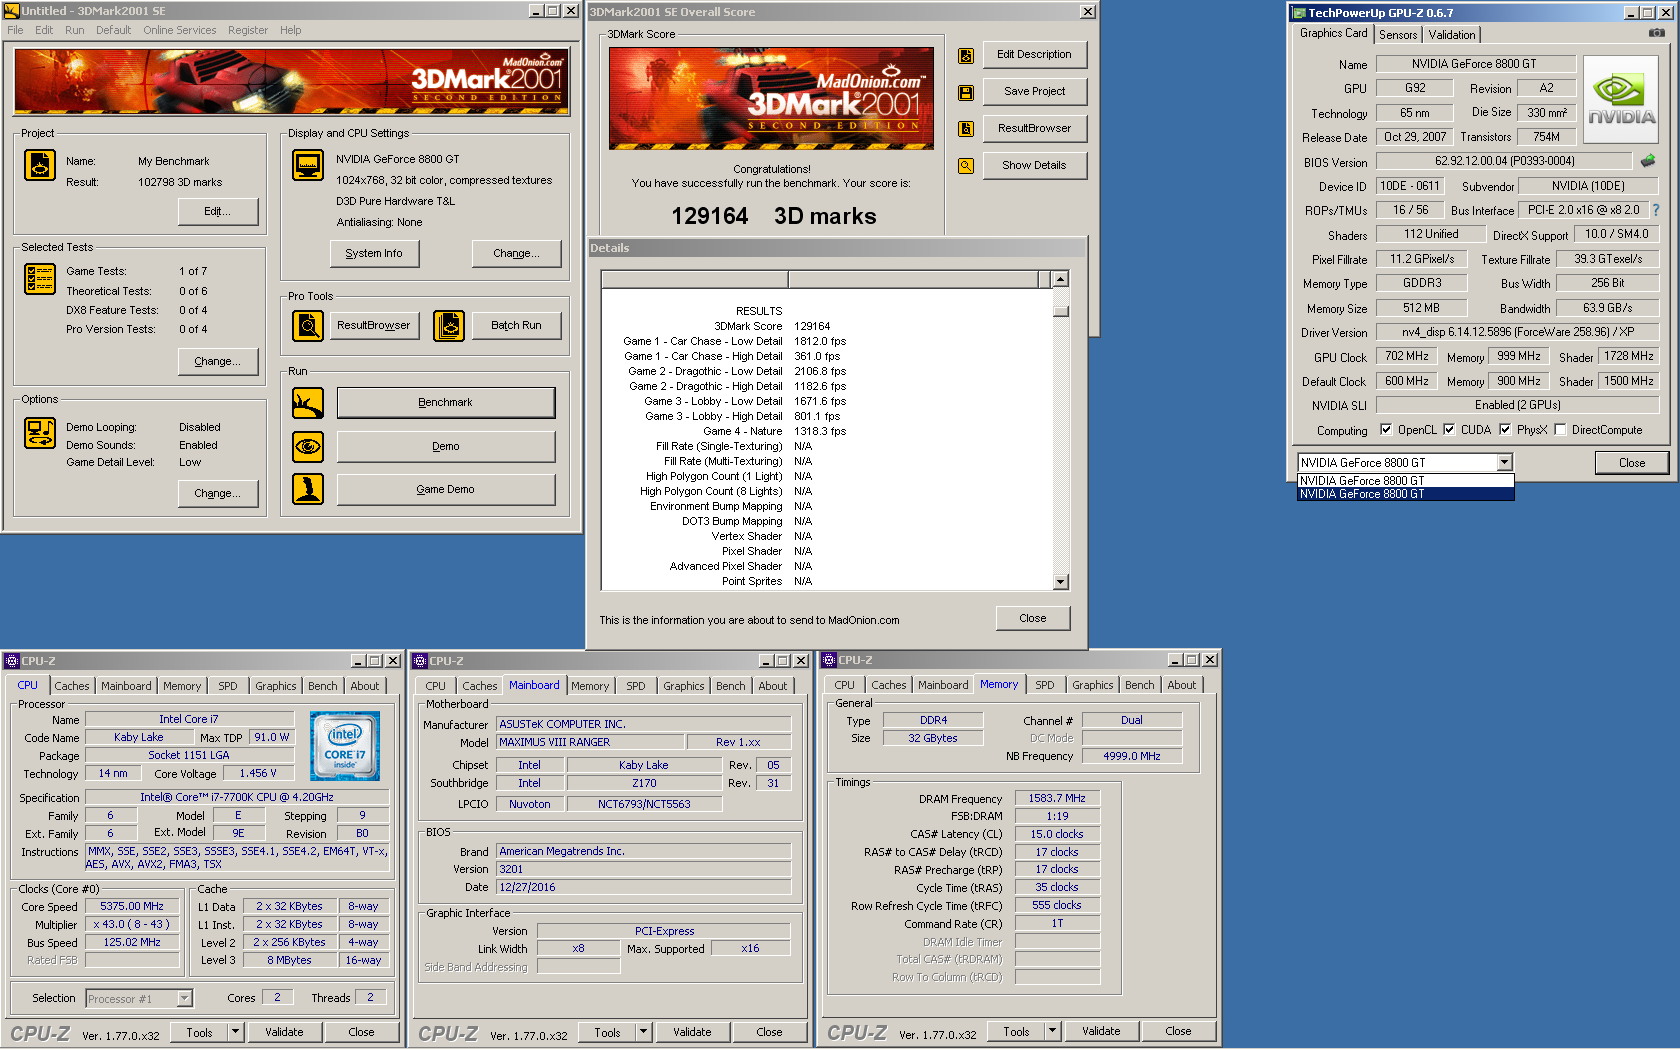The height and width of the screenshot is (1050, 1680).
Task: Click the Demo eye icon
Action: pos(308,446)
